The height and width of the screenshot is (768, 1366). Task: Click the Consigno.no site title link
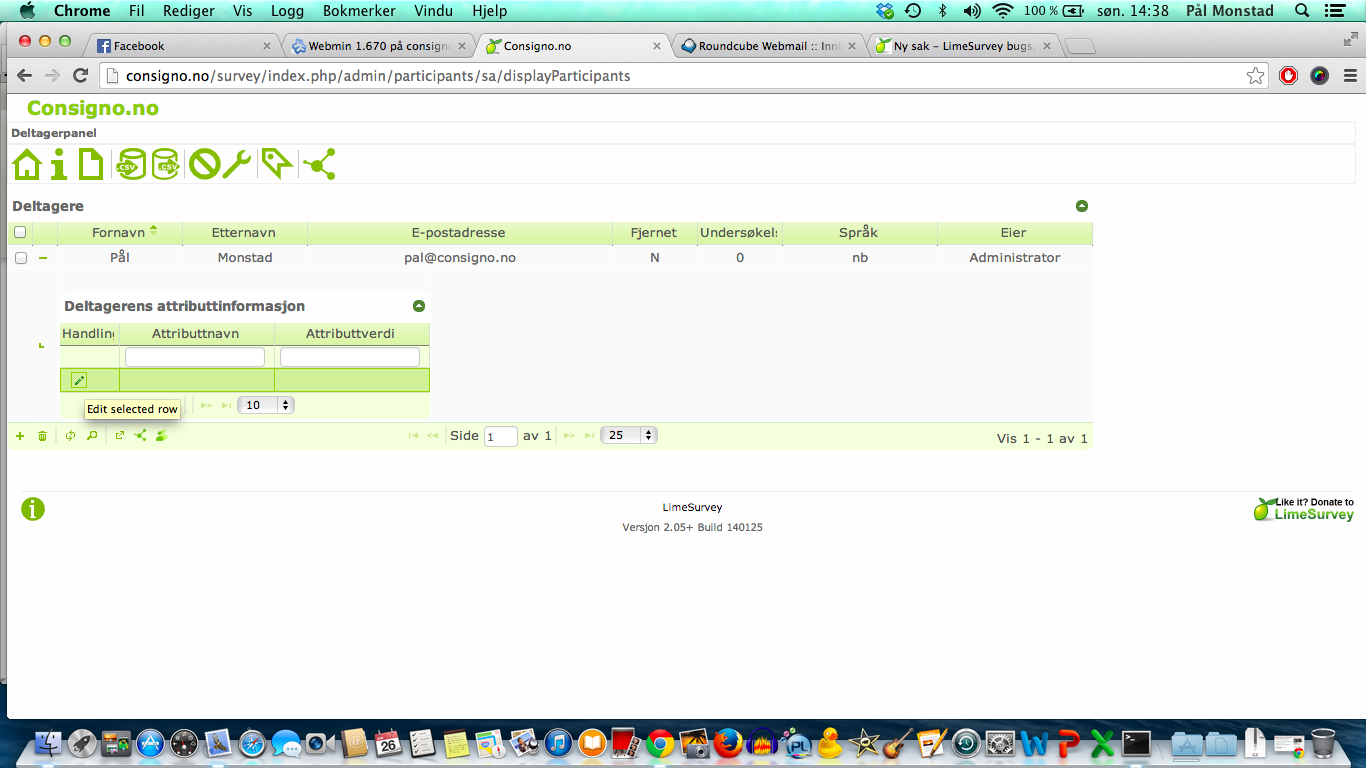point(93,108)
